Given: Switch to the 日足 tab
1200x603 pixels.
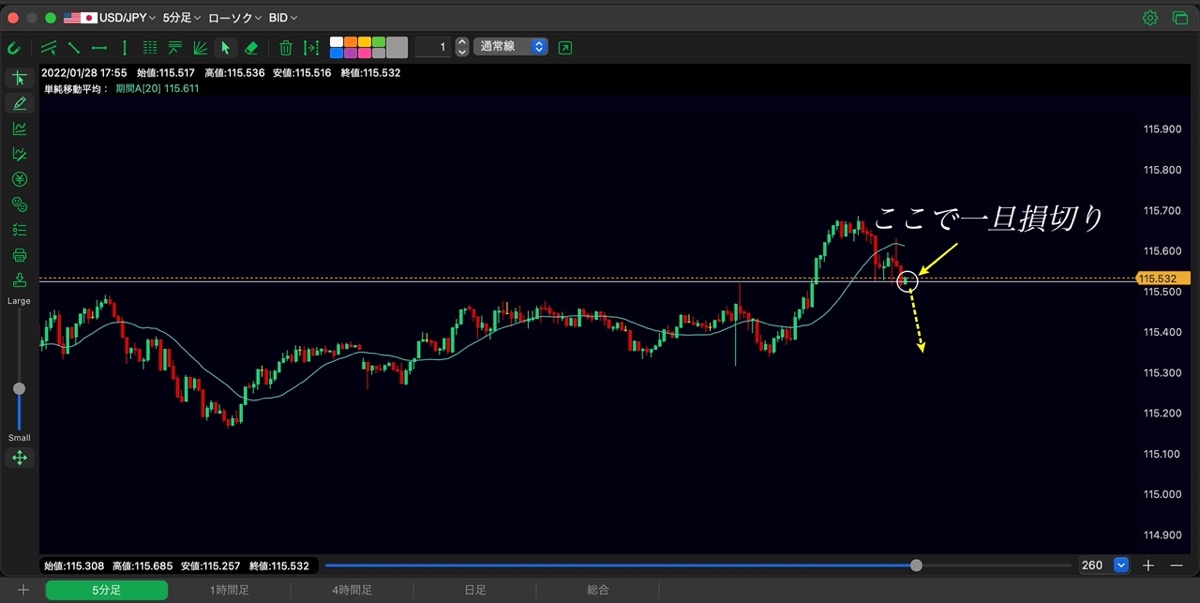Looking at the screenshot, I should [475, 590].
